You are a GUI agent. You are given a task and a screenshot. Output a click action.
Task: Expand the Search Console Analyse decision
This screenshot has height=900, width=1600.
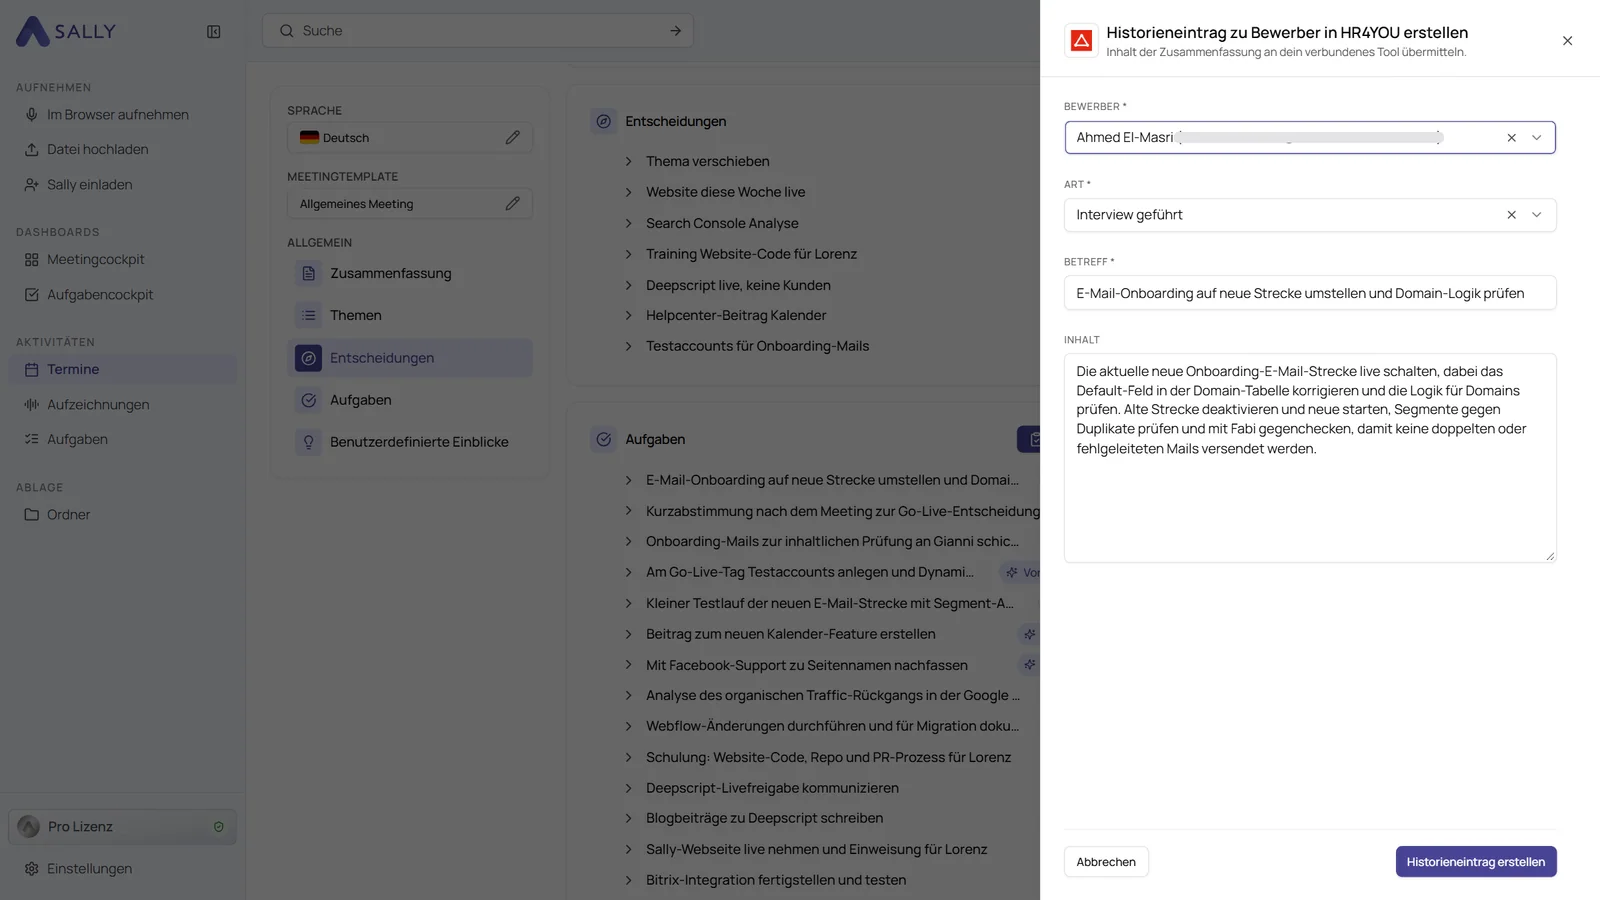pyautogui.click(x=628, y=223)
